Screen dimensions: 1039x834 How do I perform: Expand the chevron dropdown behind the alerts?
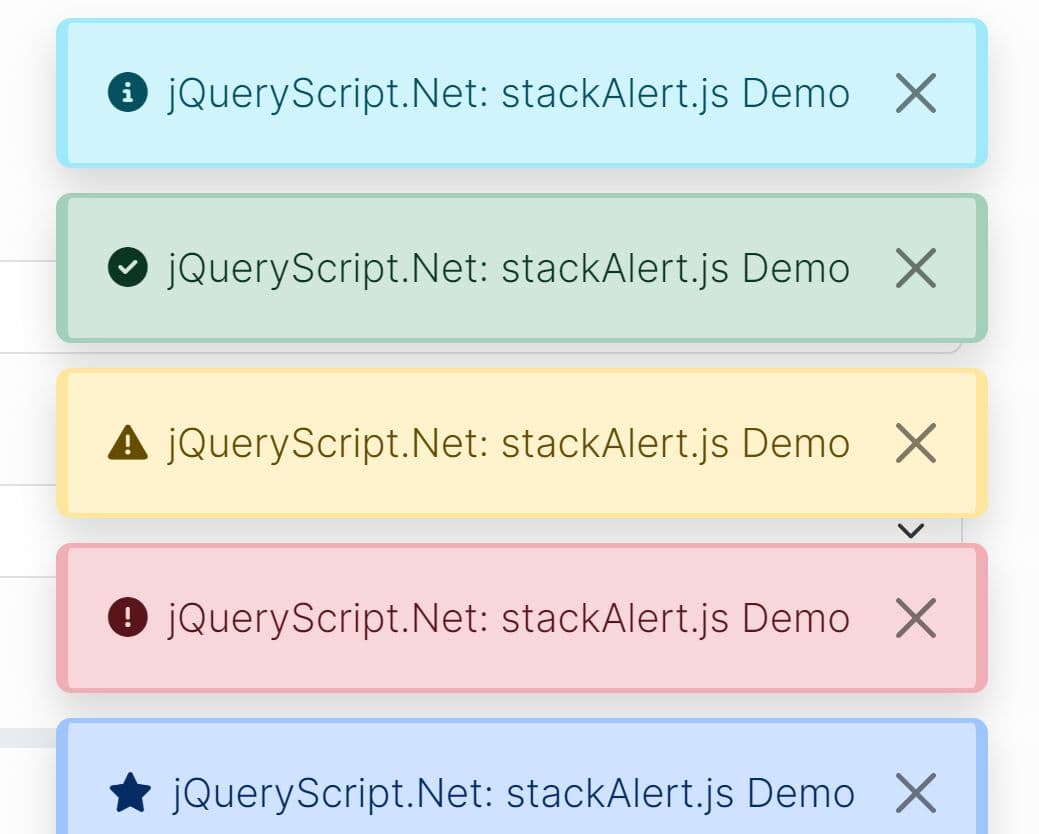pyautogui.click(x=910, y=530)
